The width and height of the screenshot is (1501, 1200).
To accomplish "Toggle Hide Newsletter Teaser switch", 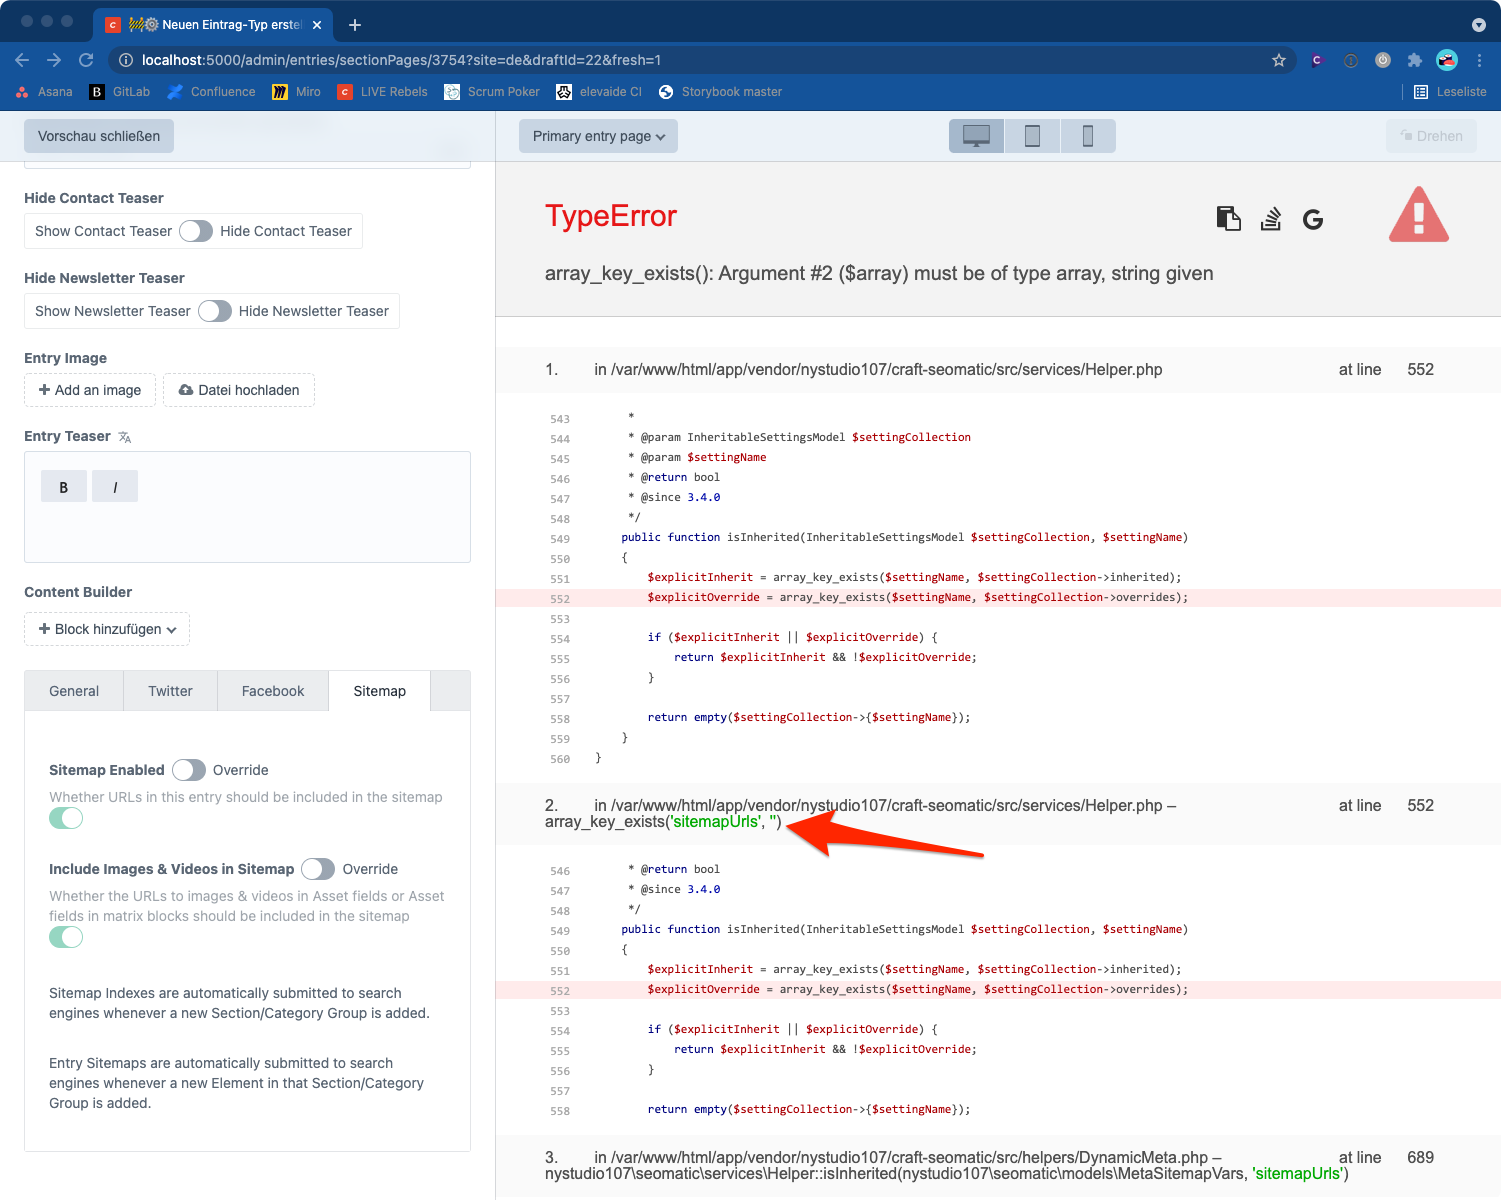I will pyautogui.click(x=214, y=311).
